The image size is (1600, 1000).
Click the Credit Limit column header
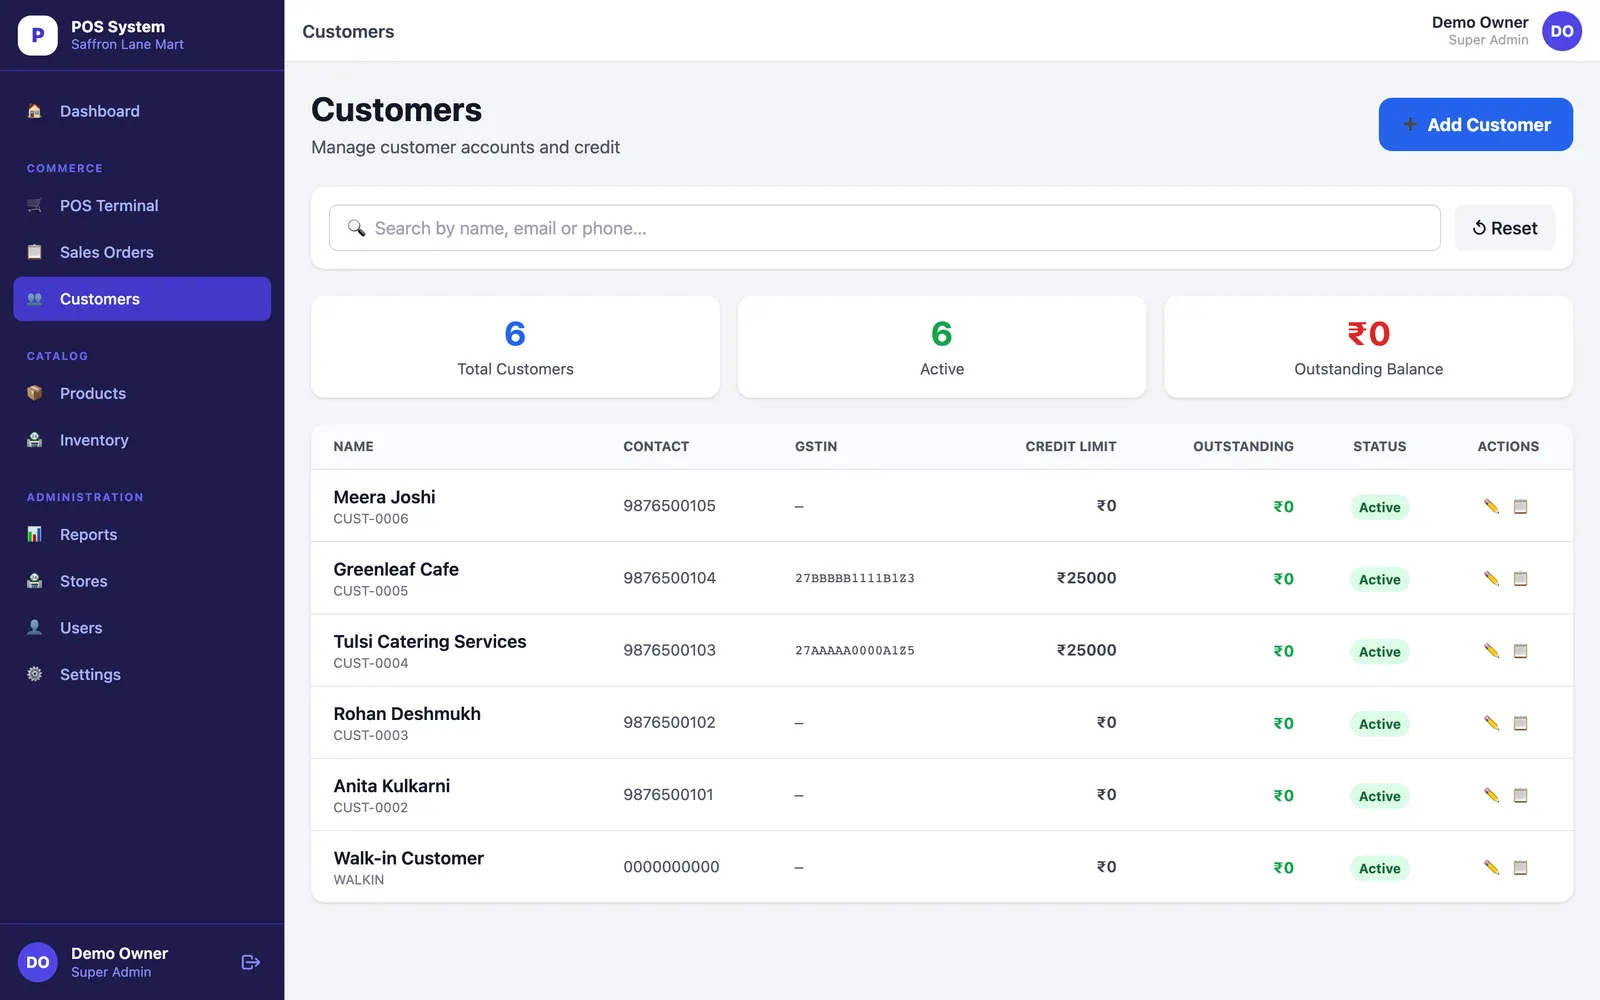(1070, 447)
